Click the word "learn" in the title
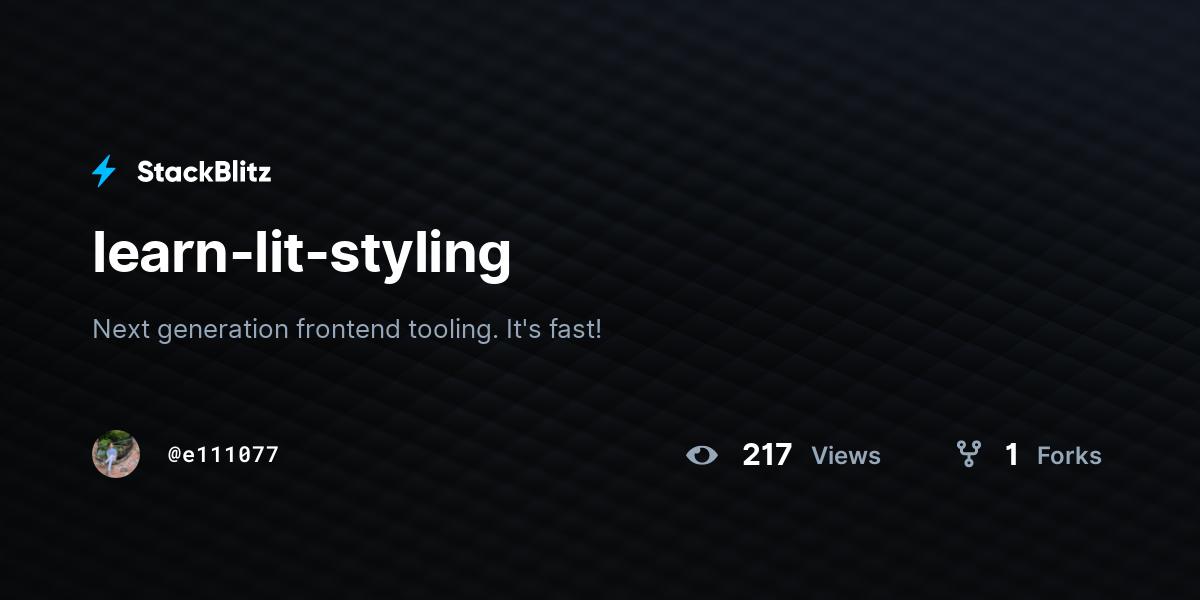Image resolution: width=1200 pixels, height=600 pixels. [x=159, y=253]
